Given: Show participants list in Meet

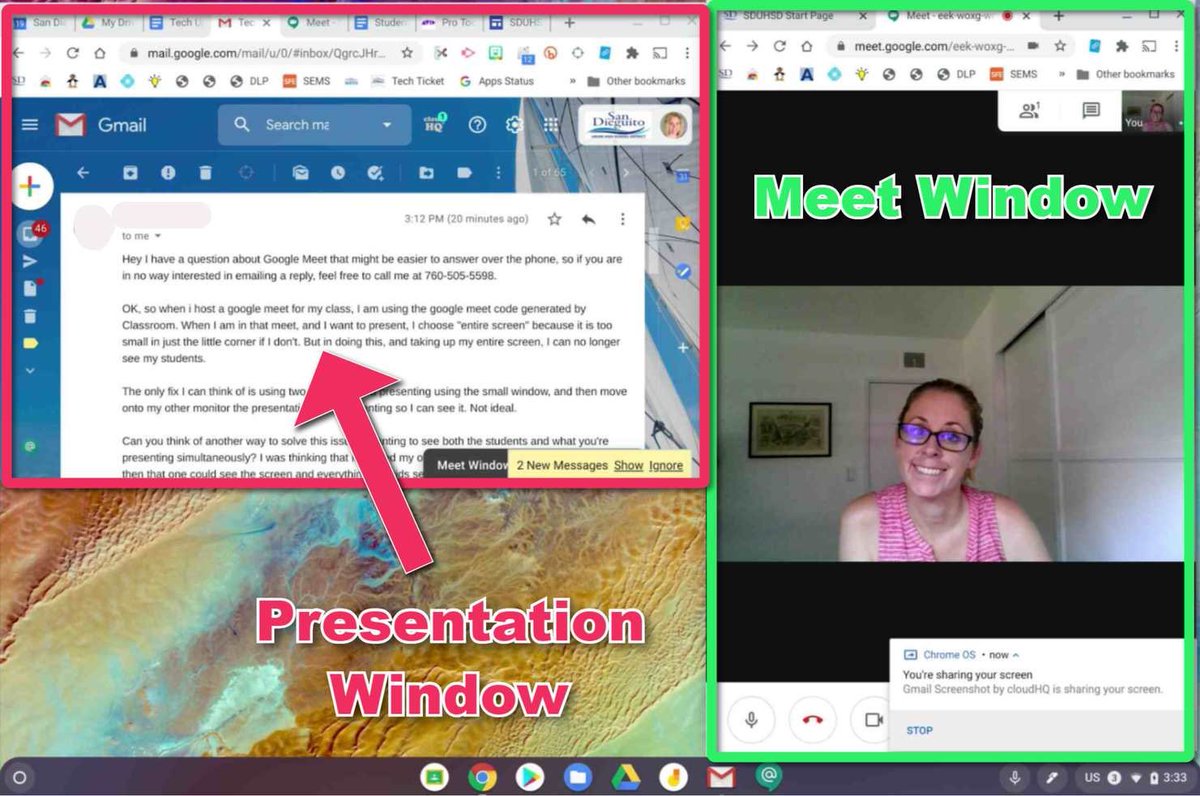Looking at the screenshot, I should (x=1029, y=111).
